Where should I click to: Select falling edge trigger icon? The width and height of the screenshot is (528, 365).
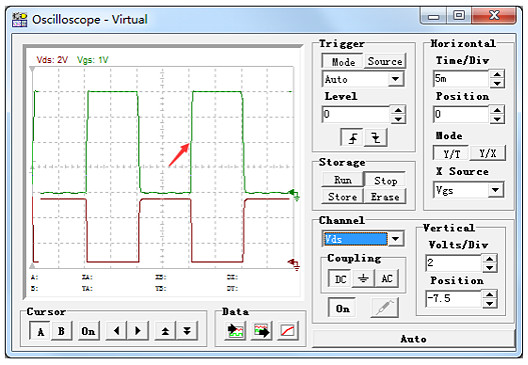375,138
